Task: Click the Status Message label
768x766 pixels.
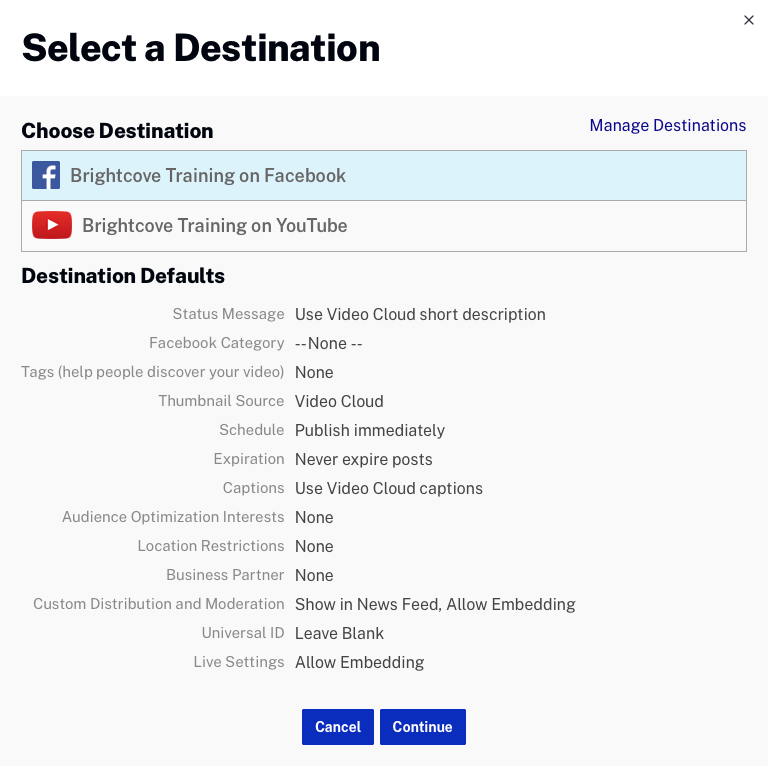Action: 228,314
